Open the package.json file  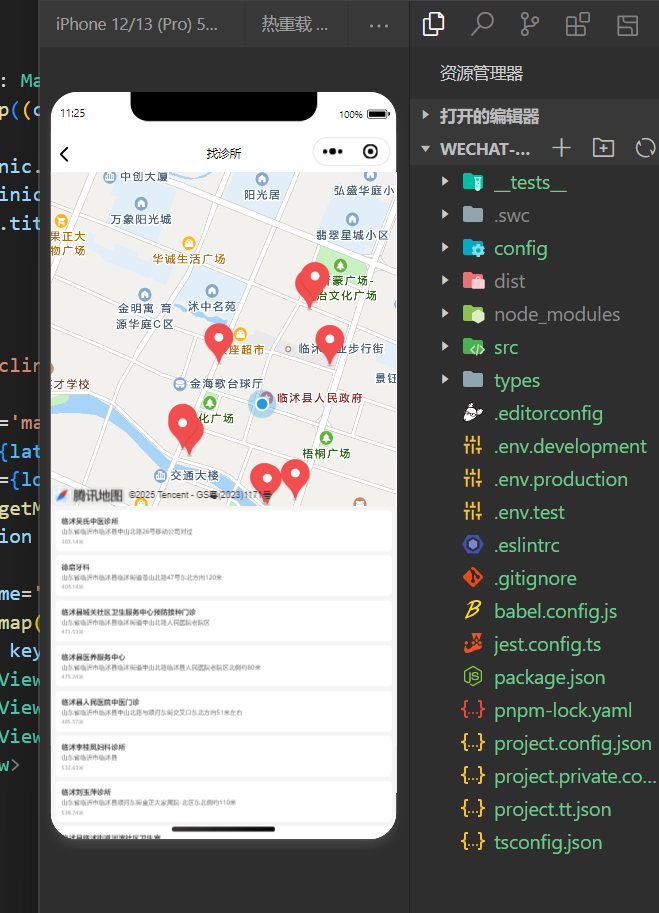(548, 677)
